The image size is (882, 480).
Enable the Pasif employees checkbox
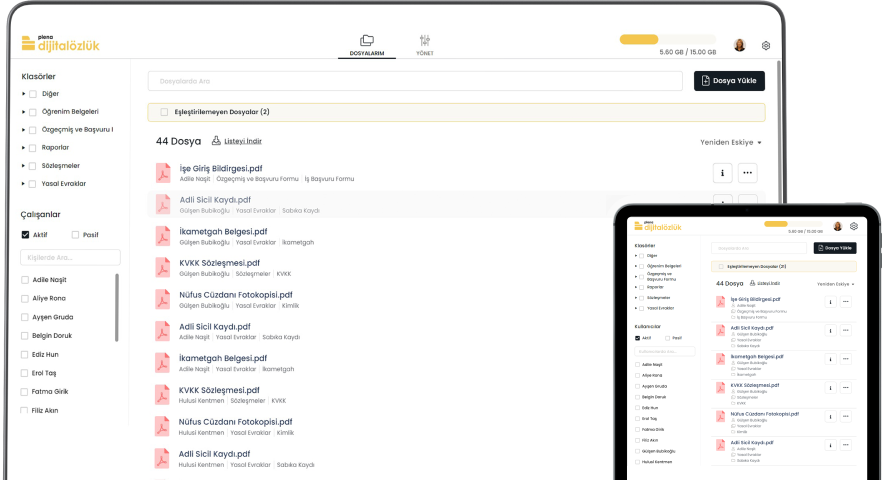(75, 235)
